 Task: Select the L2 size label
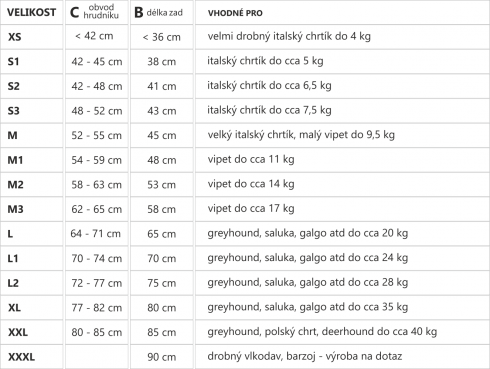pyautogui.click(x=13, y=283)
